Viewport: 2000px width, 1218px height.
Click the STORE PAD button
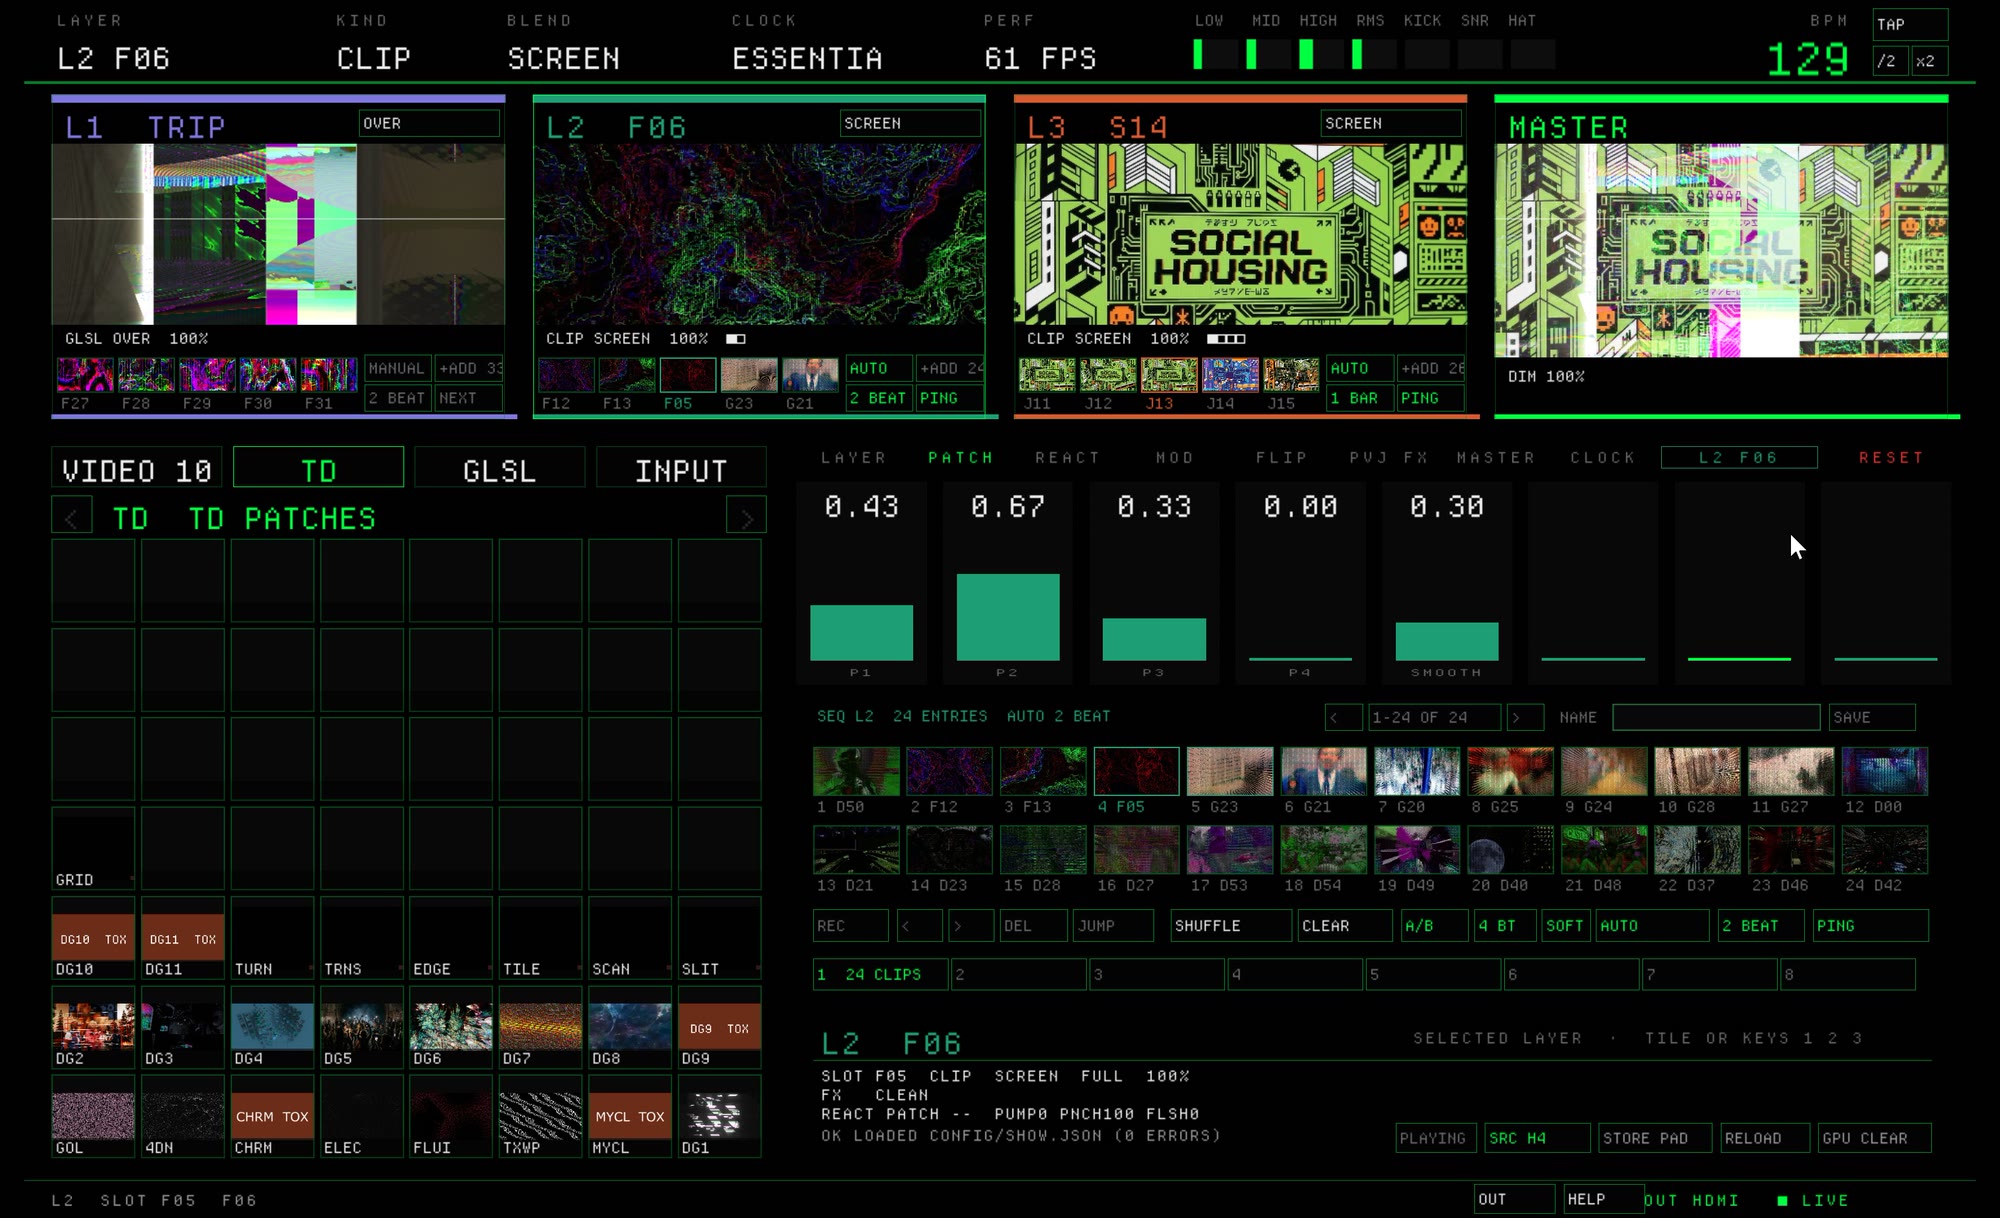pos(1655,1138)
